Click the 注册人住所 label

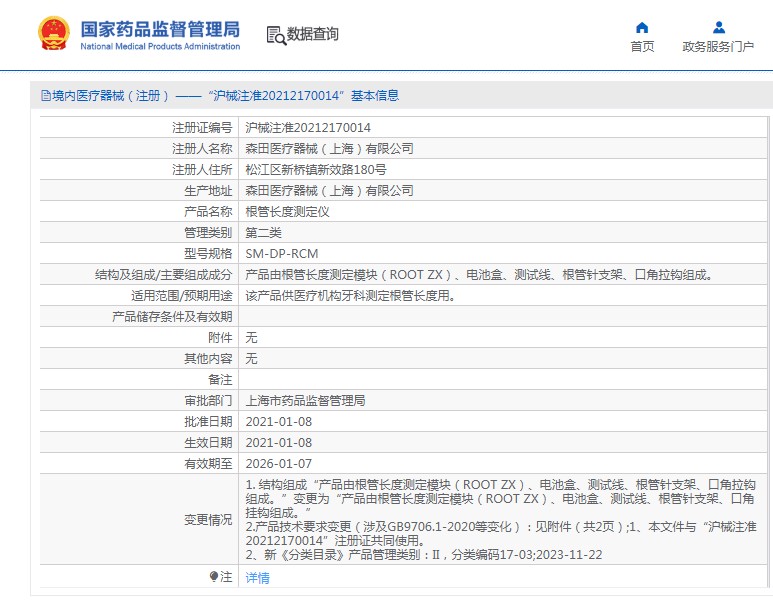(202, 170)
